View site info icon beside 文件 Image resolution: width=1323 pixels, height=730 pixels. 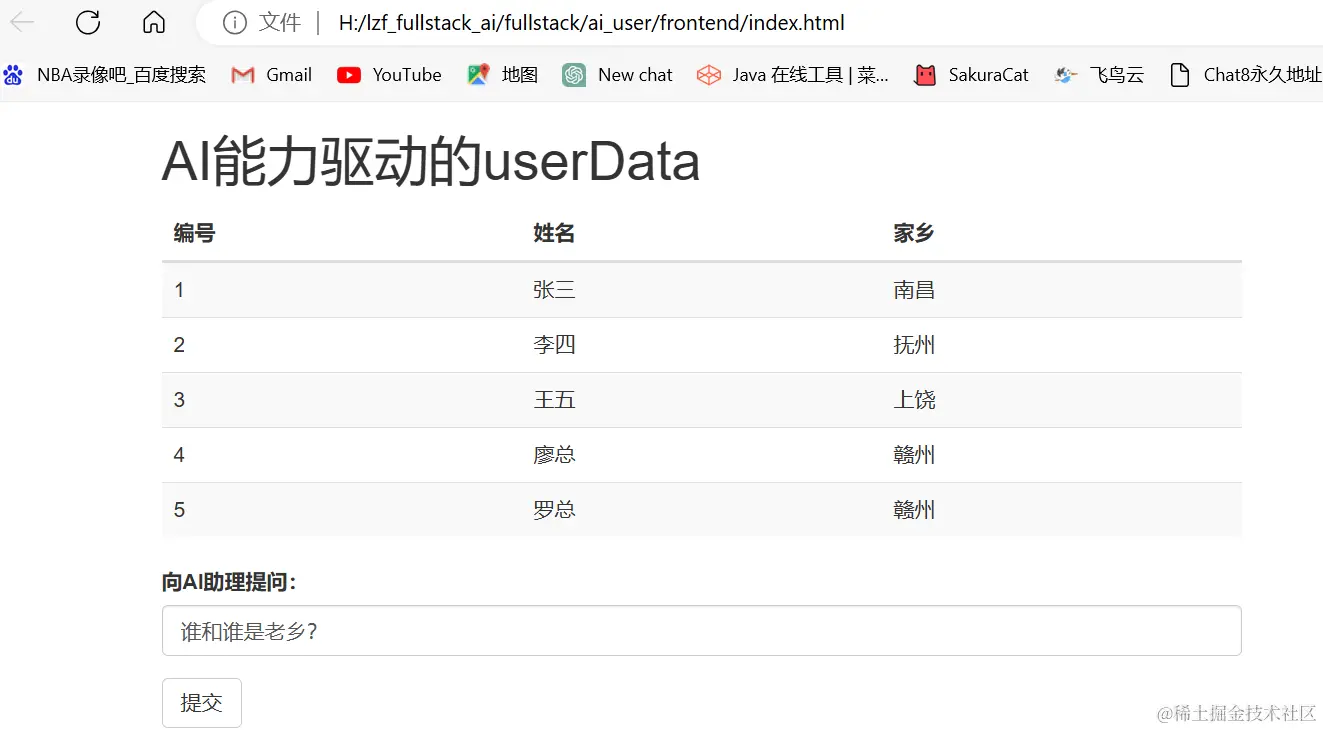234,23
